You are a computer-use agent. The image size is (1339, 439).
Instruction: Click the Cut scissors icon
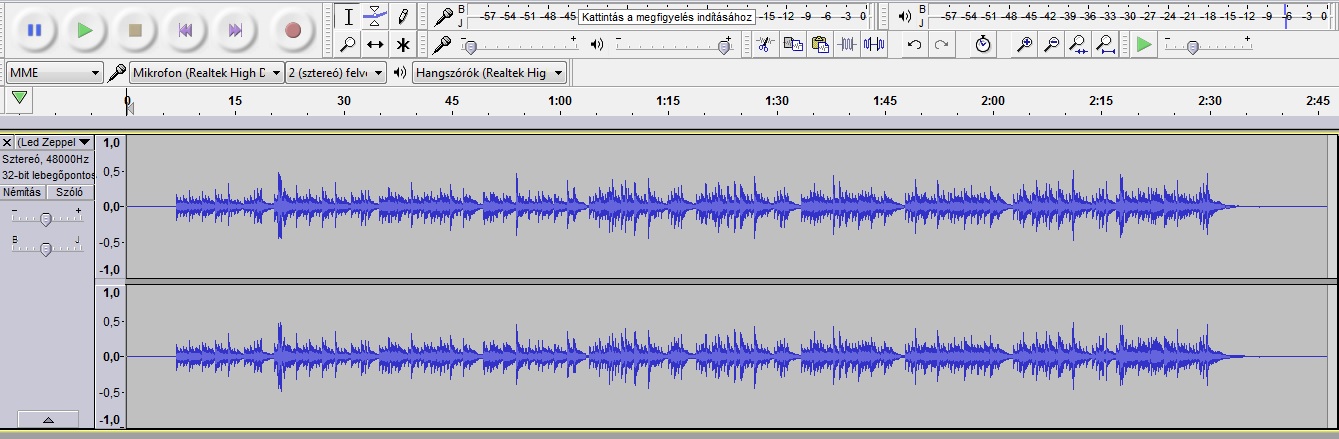click(764, 45)
